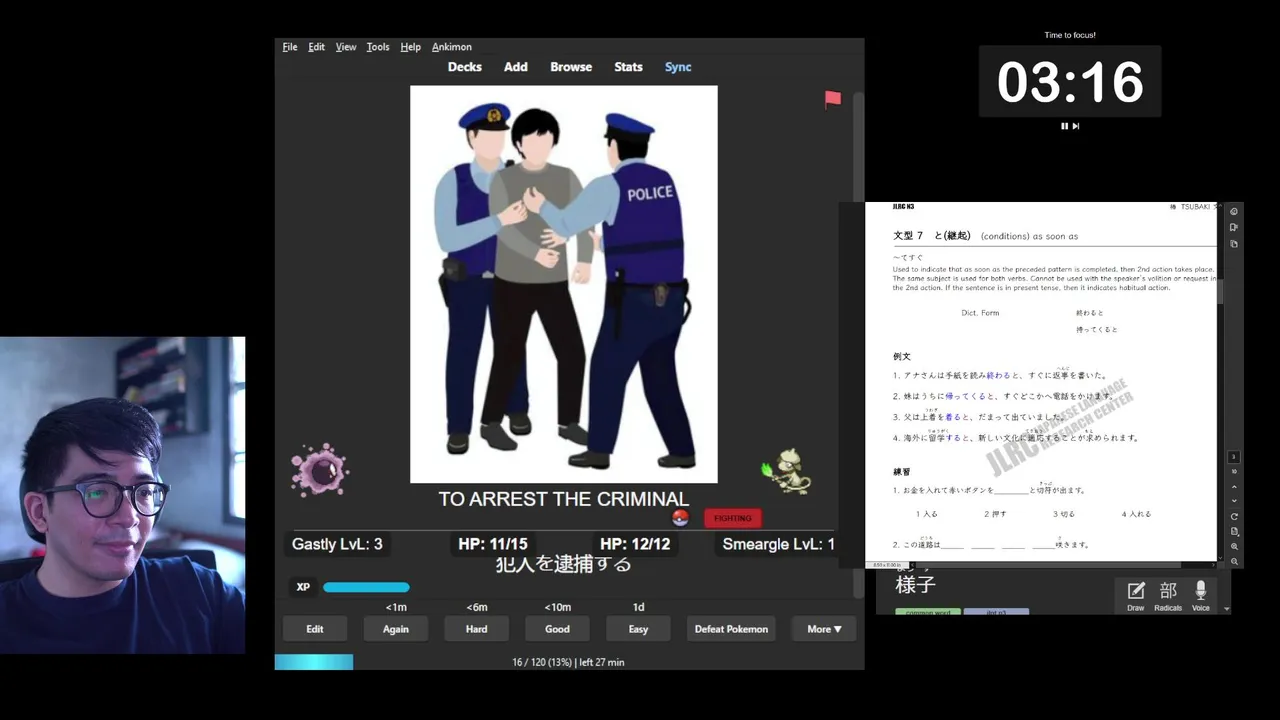1280x720 pixels.
Task: Click the cyan review progress bar
Action: 314,662
